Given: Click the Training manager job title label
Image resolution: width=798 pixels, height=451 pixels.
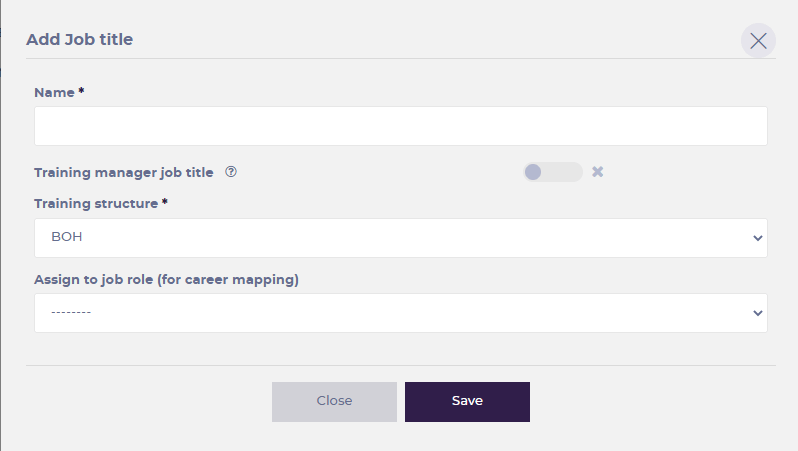Looking at the screenshot, I should [x=124, y=173].
